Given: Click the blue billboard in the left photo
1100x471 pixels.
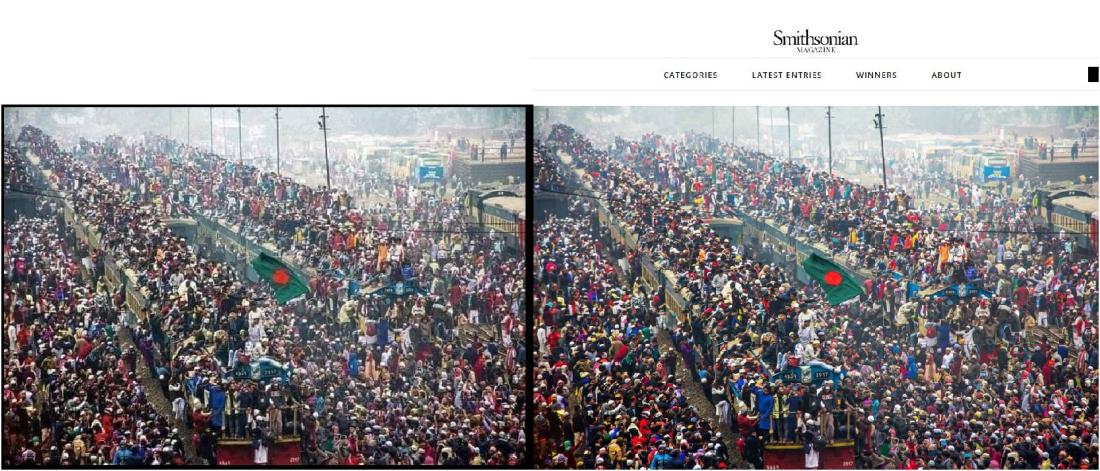Looking at the screenshot, I should pos(431,173).
